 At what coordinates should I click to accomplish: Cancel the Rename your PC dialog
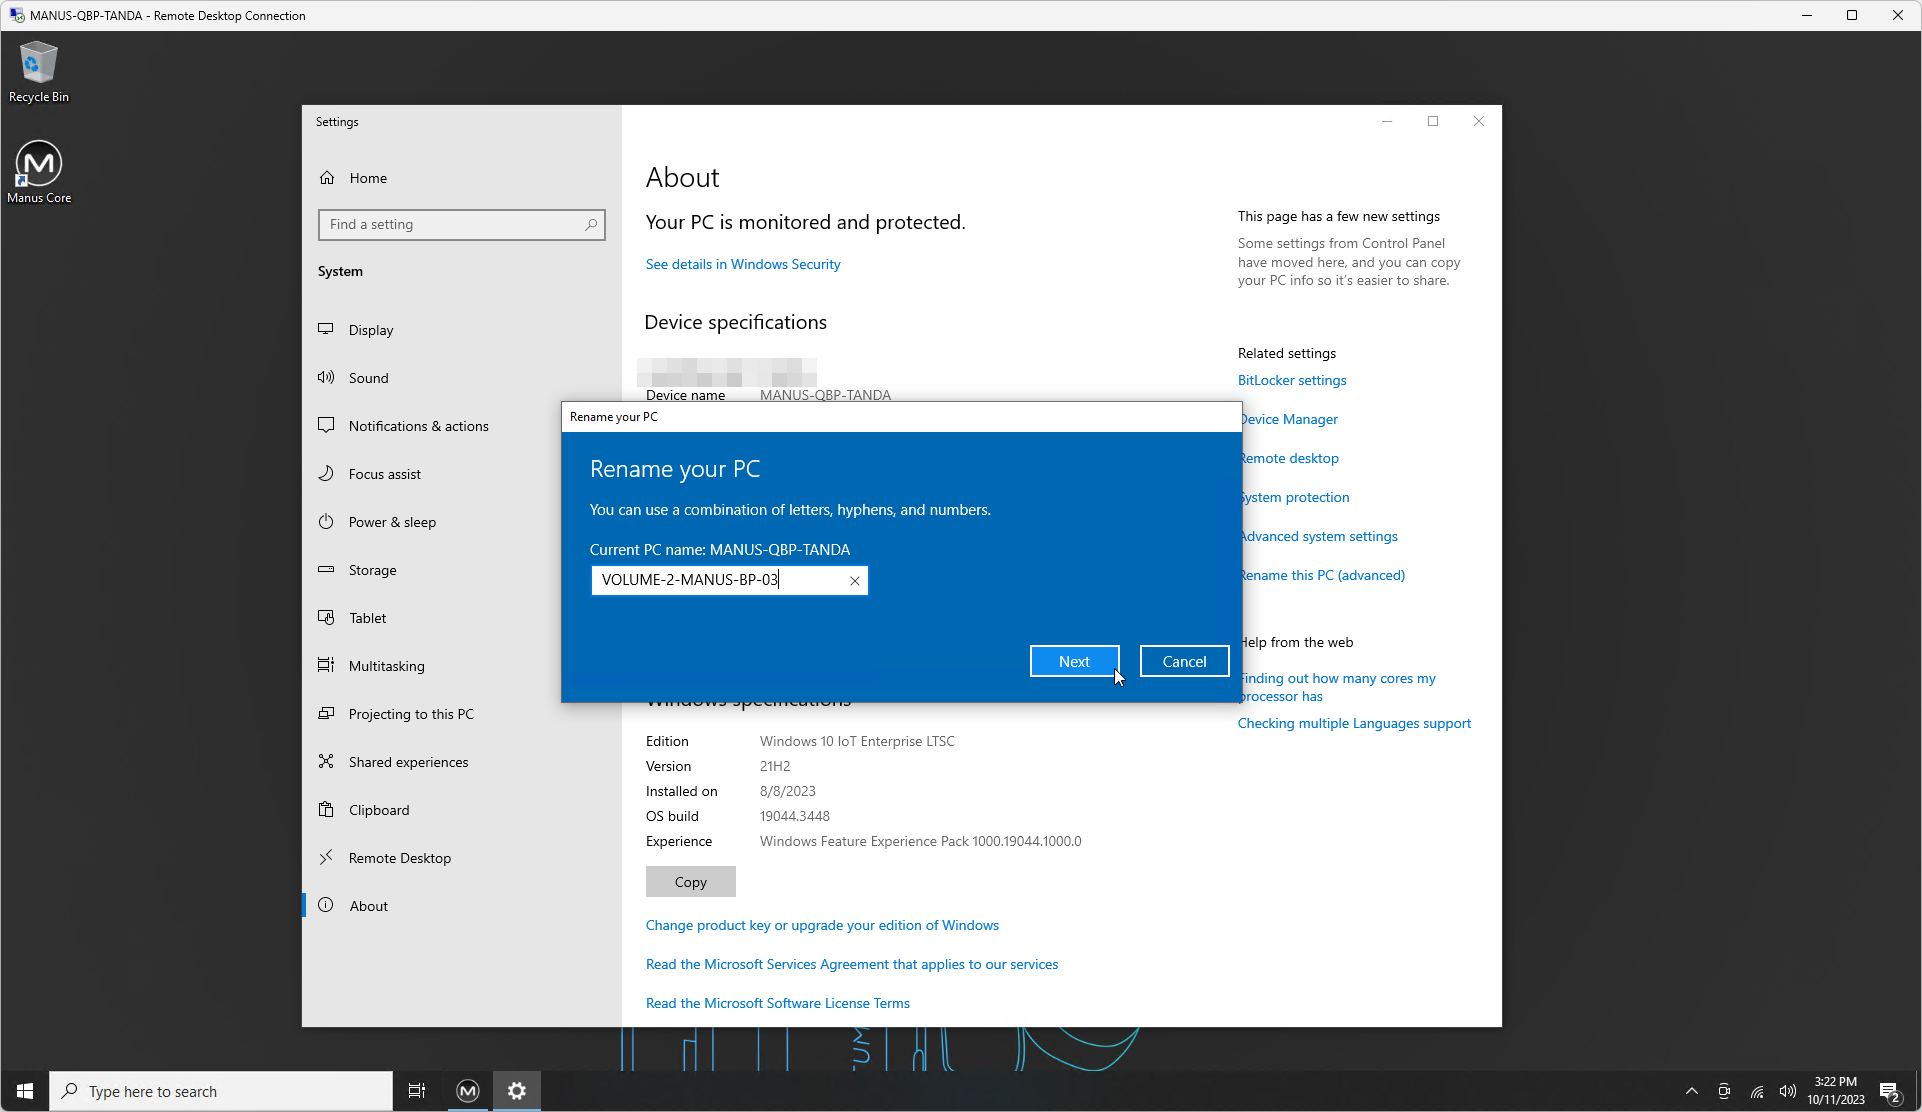[x=1184, y=661]
